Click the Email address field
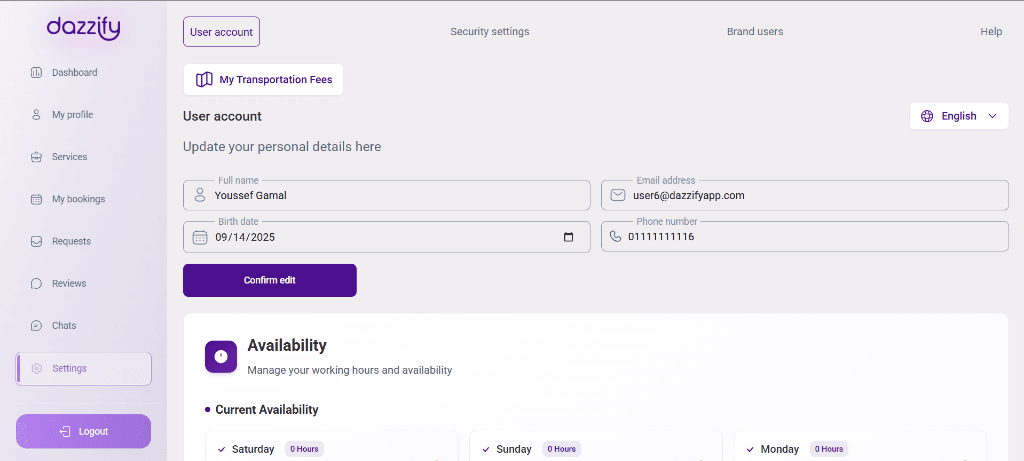The height and width of the screenshot is (461, 1024). click(x=805, y=195)
